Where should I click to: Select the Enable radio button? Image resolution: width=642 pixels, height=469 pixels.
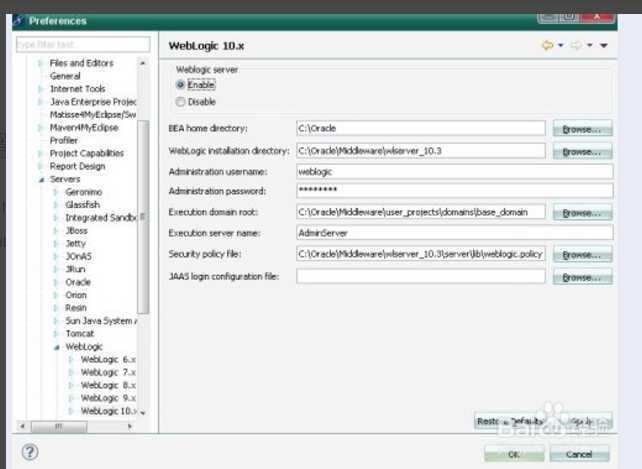coord(180,85)
